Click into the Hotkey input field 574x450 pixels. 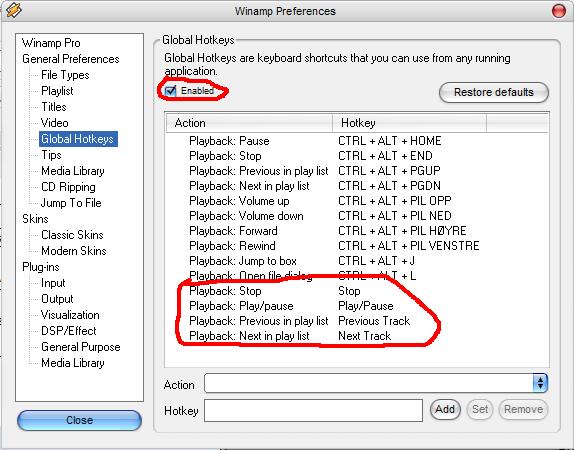pos(313,410)
